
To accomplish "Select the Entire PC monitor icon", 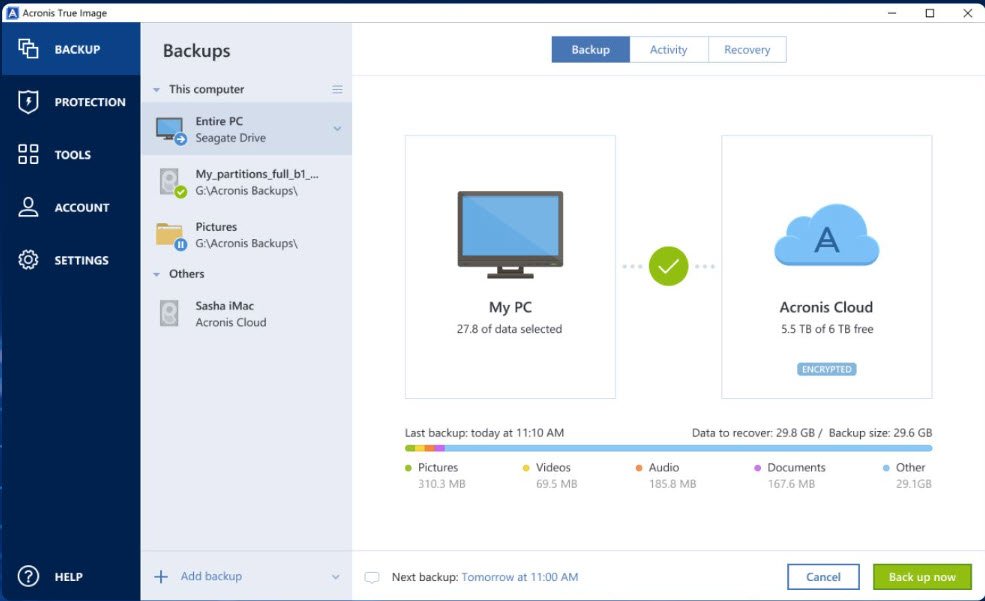I will (170, 130).
